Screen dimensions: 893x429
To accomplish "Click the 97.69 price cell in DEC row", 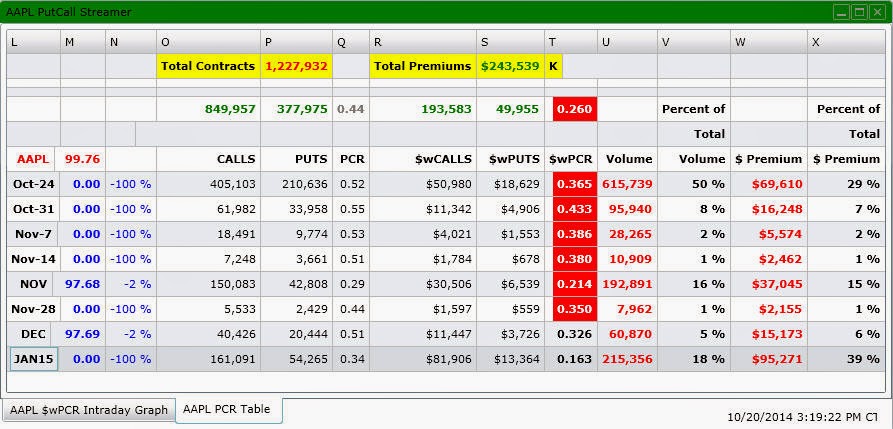I will (x=83, y=334).
